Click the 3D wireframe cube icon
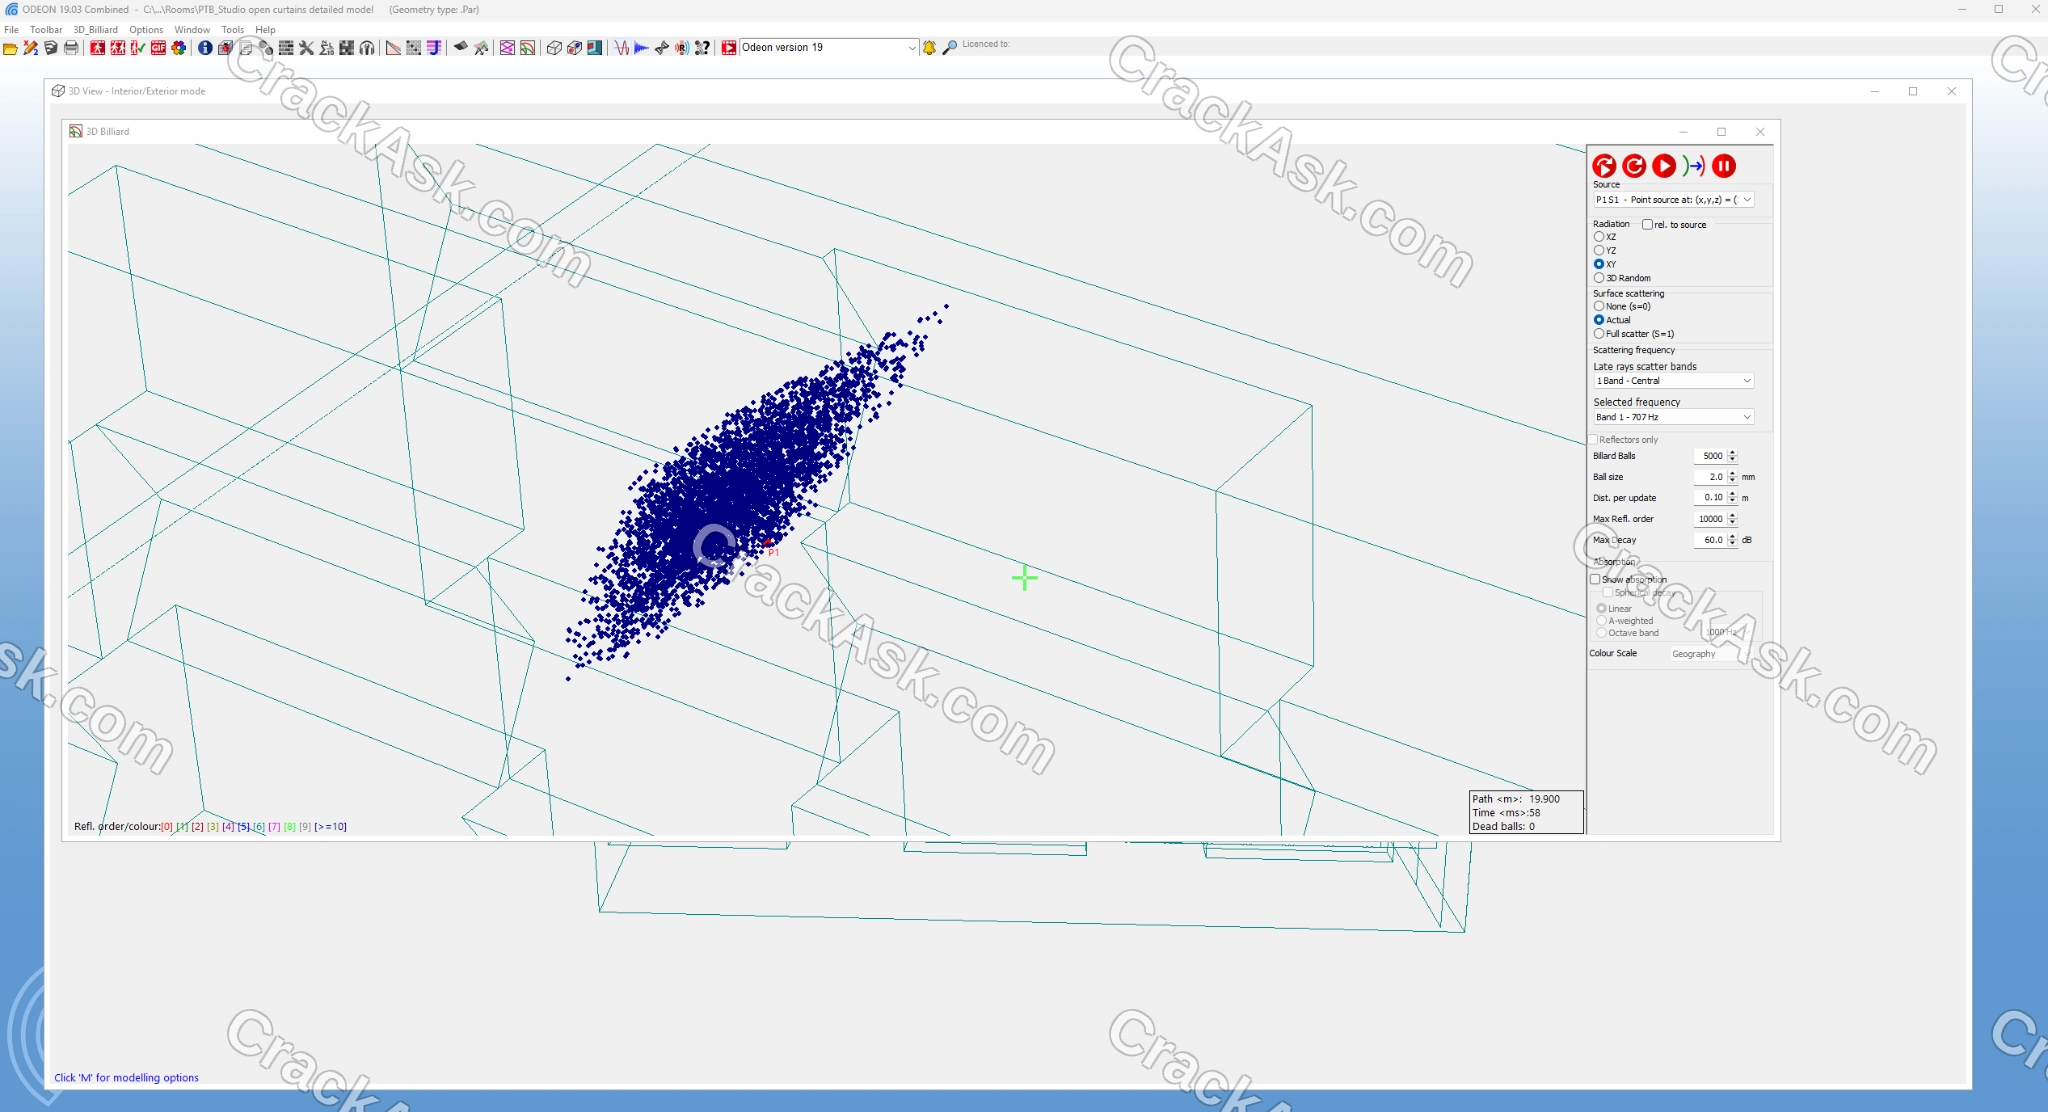The height and width of the screenshot is (1112, 2048). tap(554, 48)
